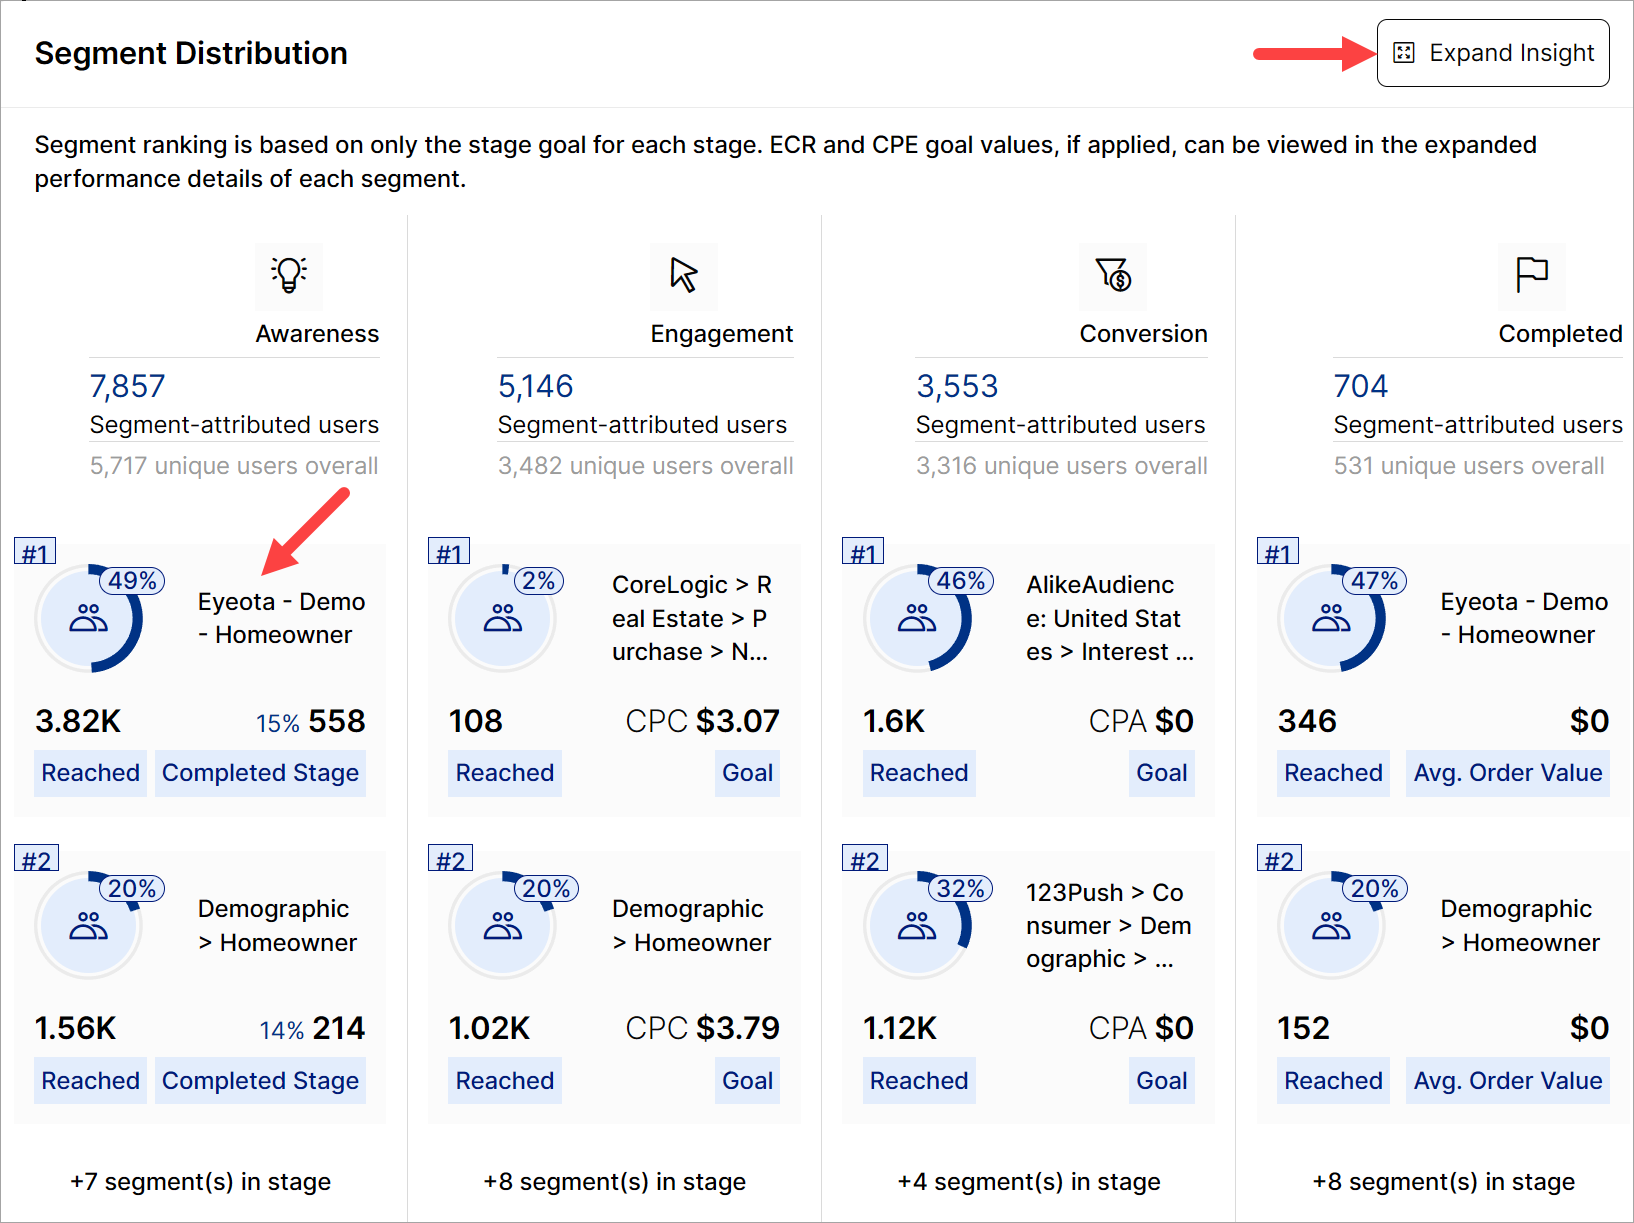Open the 704 Completed segment-attributed users count
The image size is (1634, 1223).
[1360, 386]
